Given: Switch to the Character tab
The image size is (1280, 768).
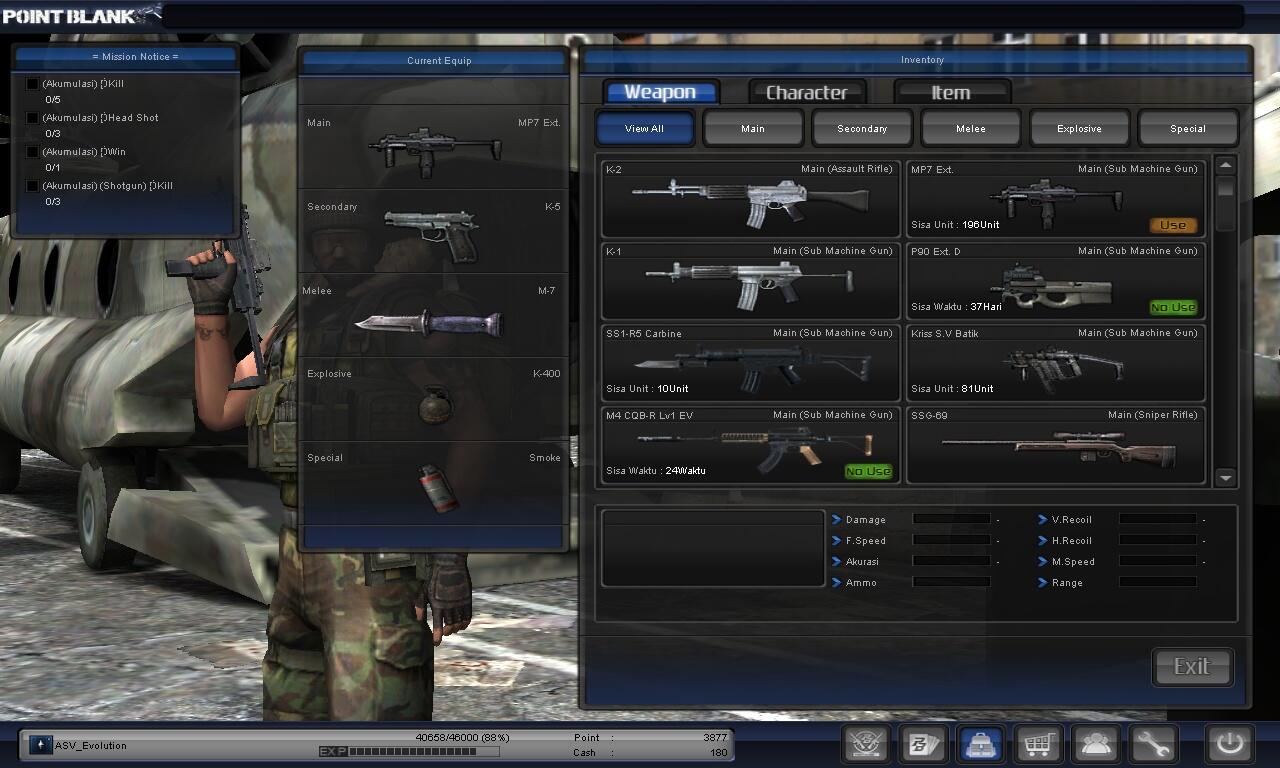Looking at the screenshot, I should [806, 92].
